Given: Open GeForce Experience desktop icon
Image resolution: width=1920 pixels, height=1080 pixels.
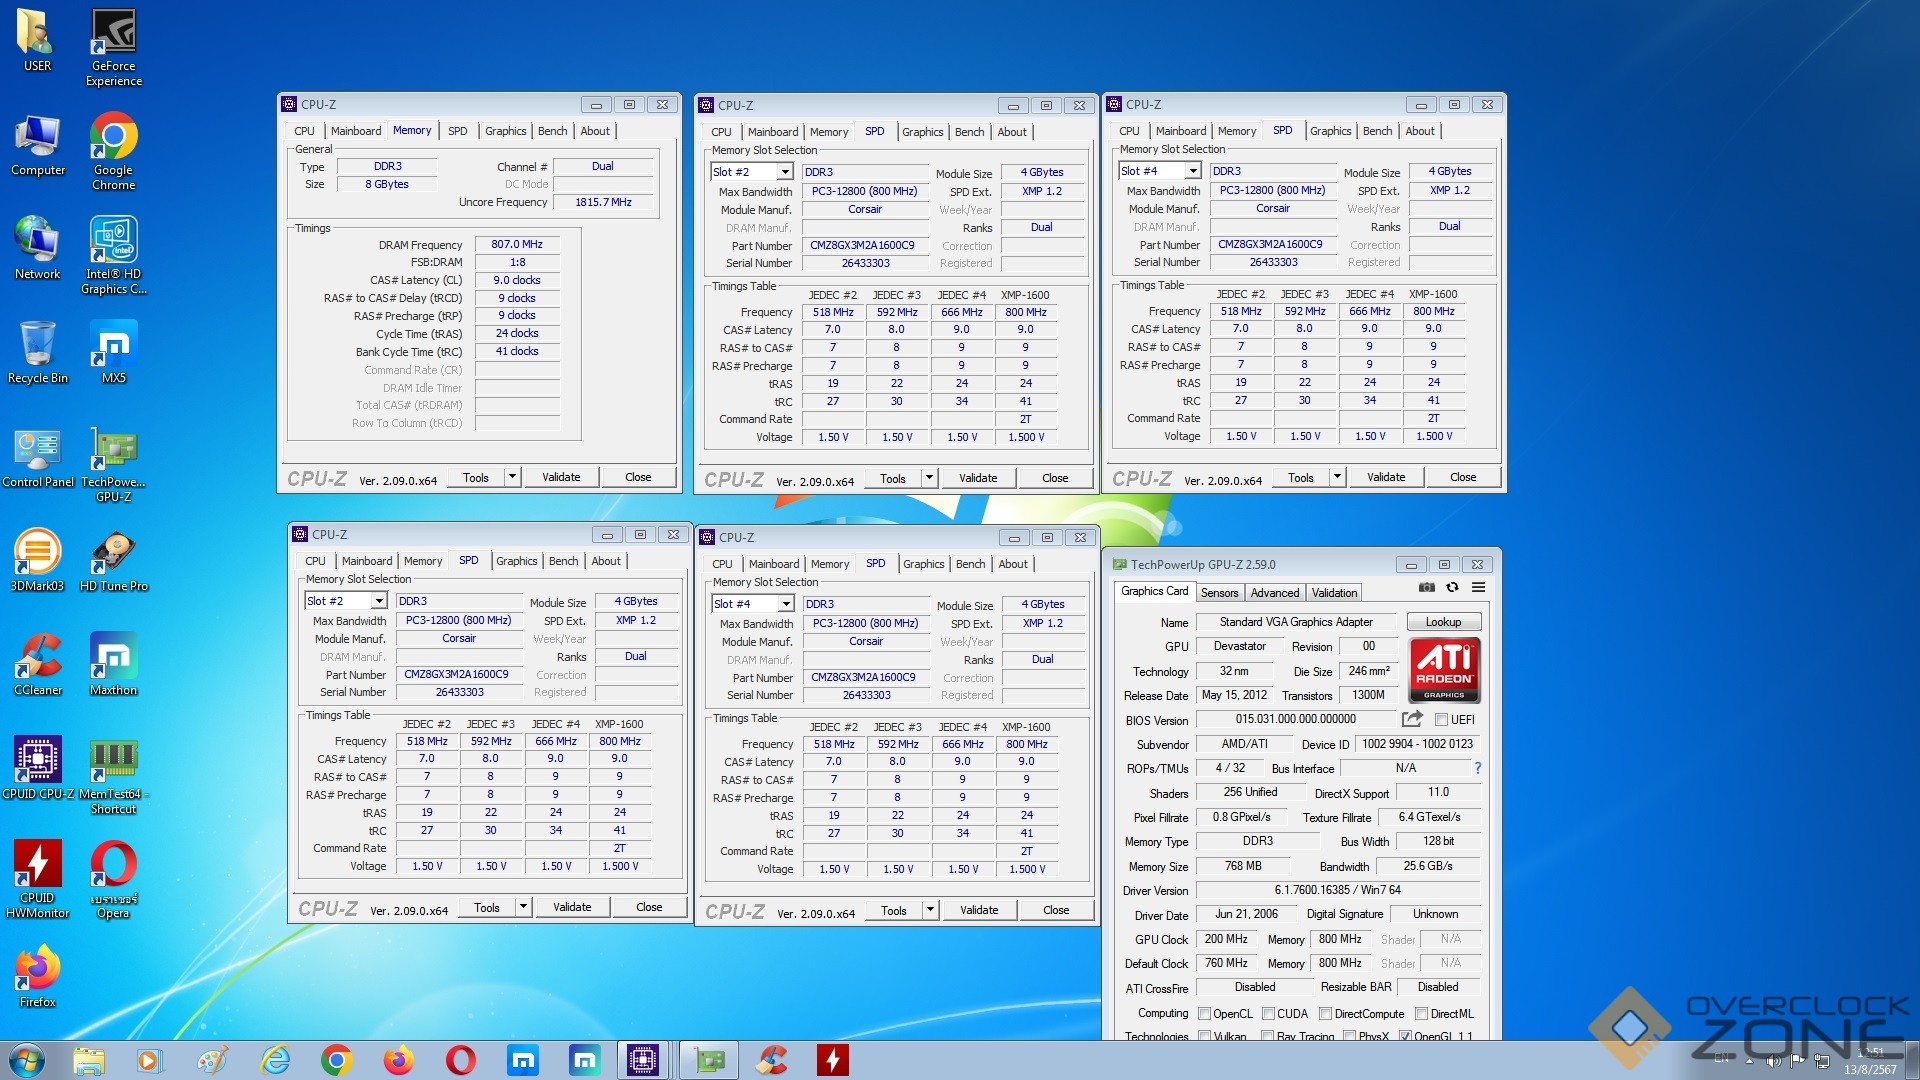Looking at the screenshot, I should (114, 47).
